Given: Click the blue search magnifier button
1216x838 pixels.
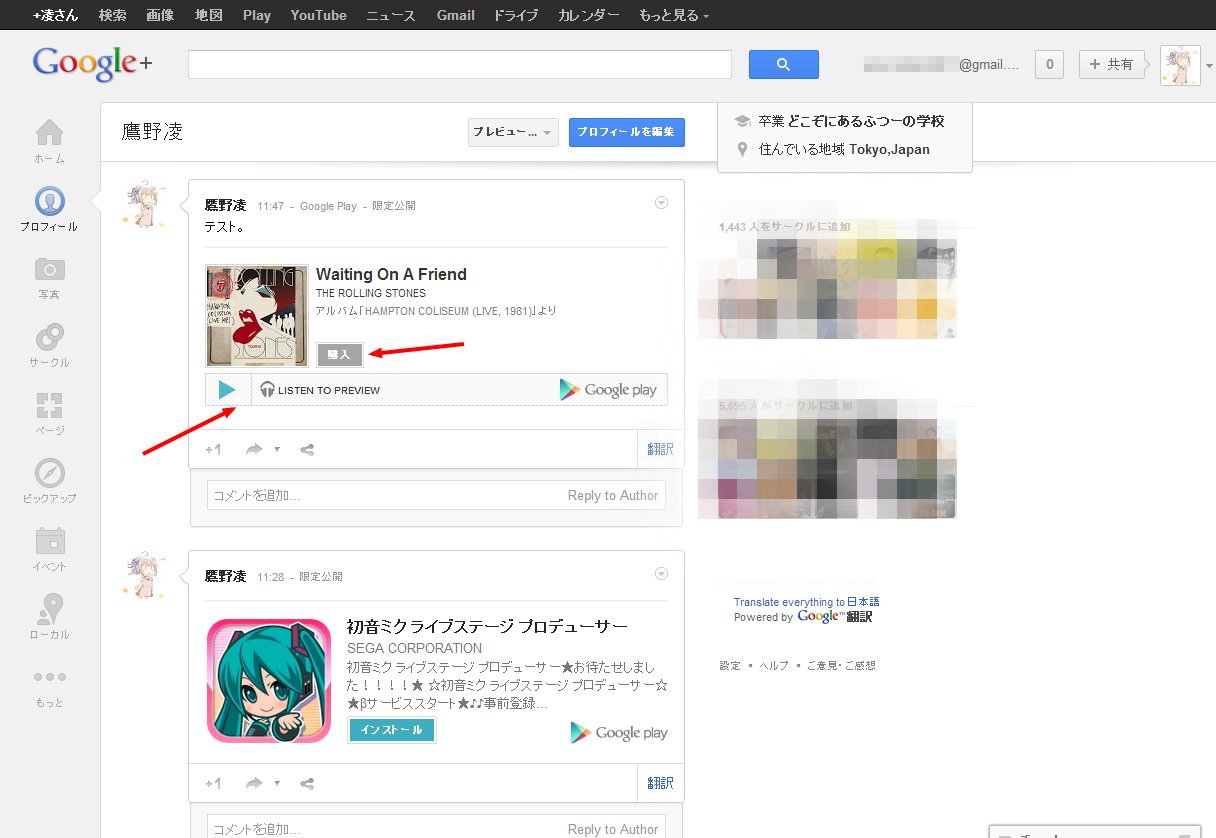Looking at the screenshot, I should tap(783, 65).
